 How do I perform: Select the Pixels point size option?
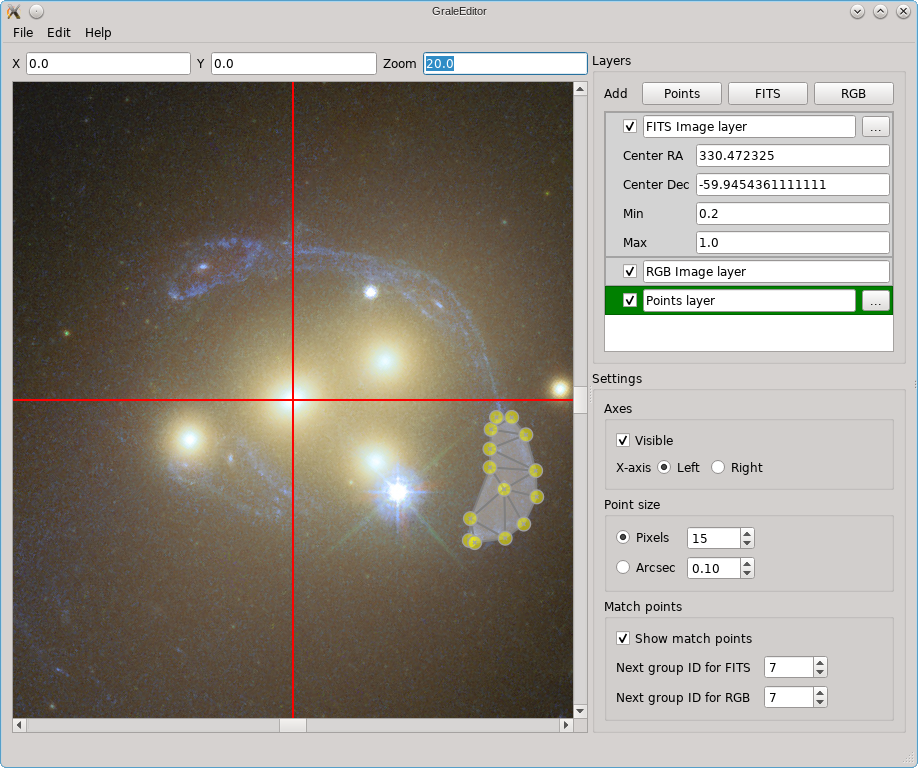(623, 537)
